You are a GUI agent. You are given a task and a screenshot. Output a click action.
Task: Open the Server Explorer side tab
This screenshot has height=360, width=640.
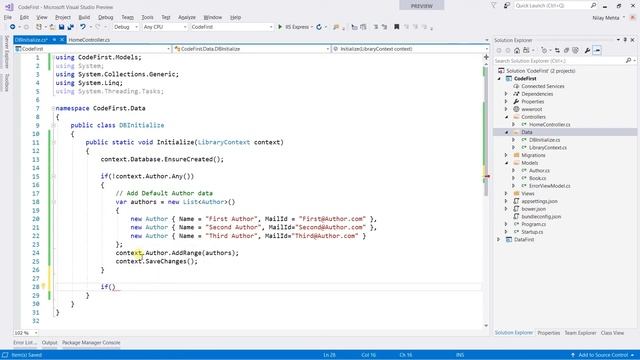[x=7, y=52]
